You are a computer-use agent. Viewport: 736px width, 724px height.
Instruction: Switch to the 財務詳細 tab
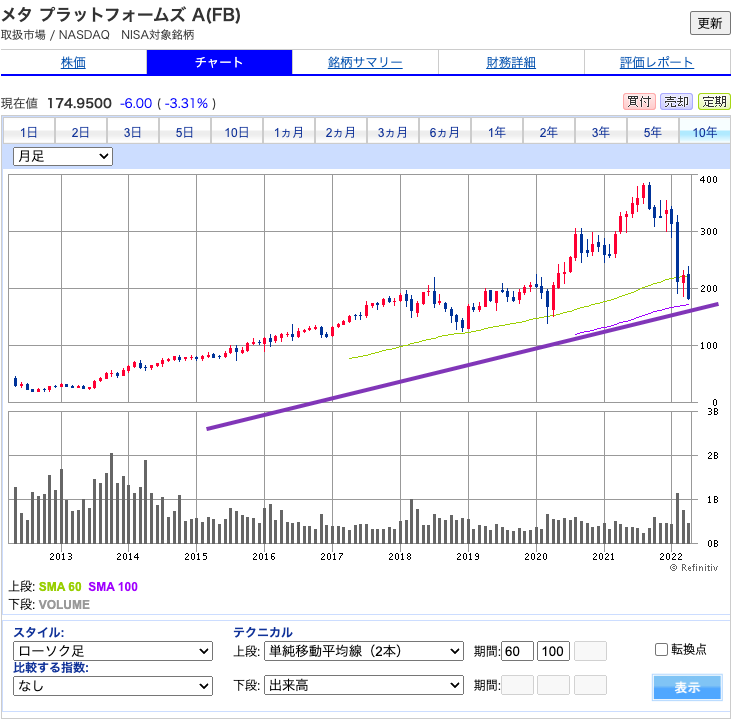tap(511, 62)
